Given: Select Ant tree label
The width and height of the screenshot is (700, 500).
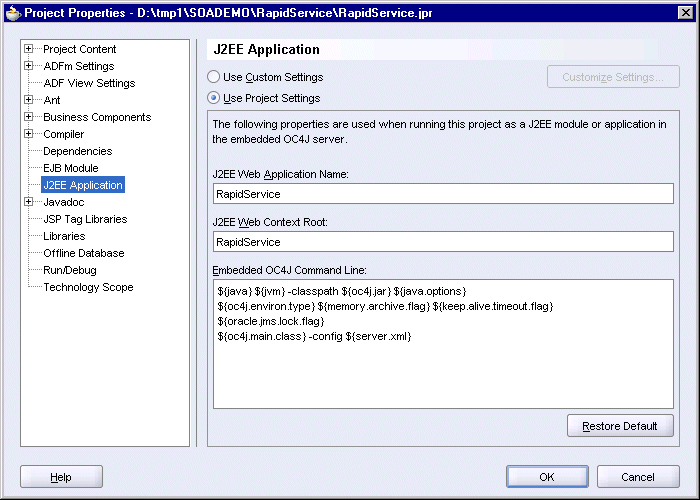Looking at the screenshot, I should 52,100.
